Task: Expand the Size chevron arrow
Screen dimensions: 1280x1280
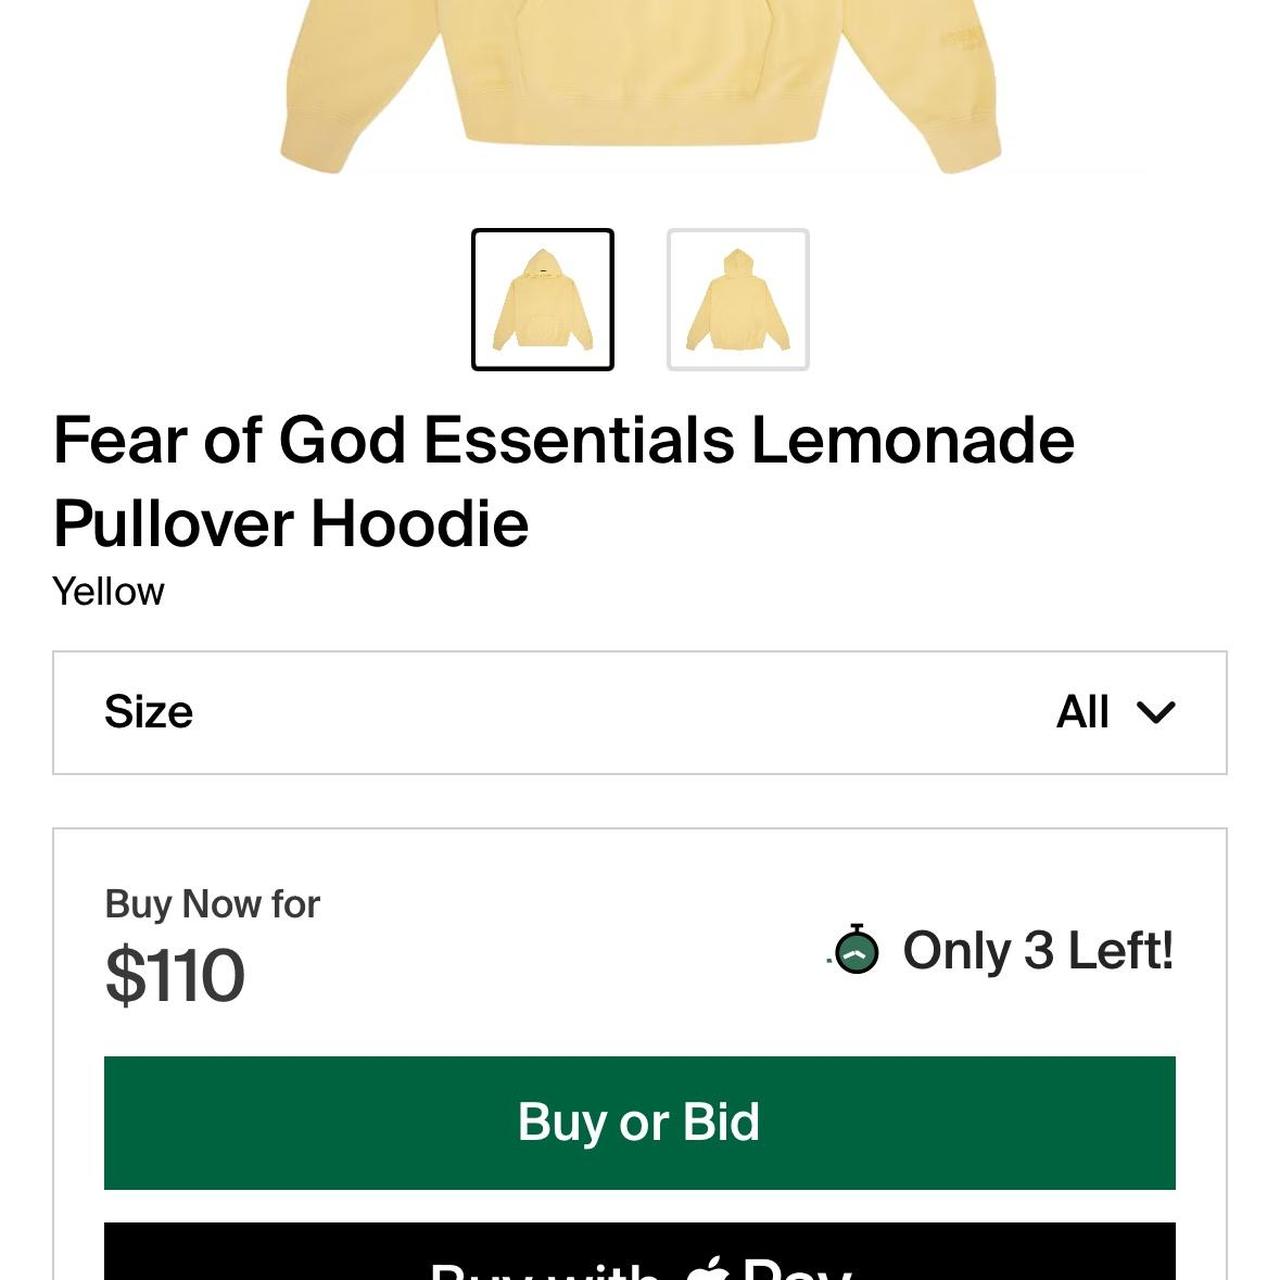Action: click(1156, 712)
